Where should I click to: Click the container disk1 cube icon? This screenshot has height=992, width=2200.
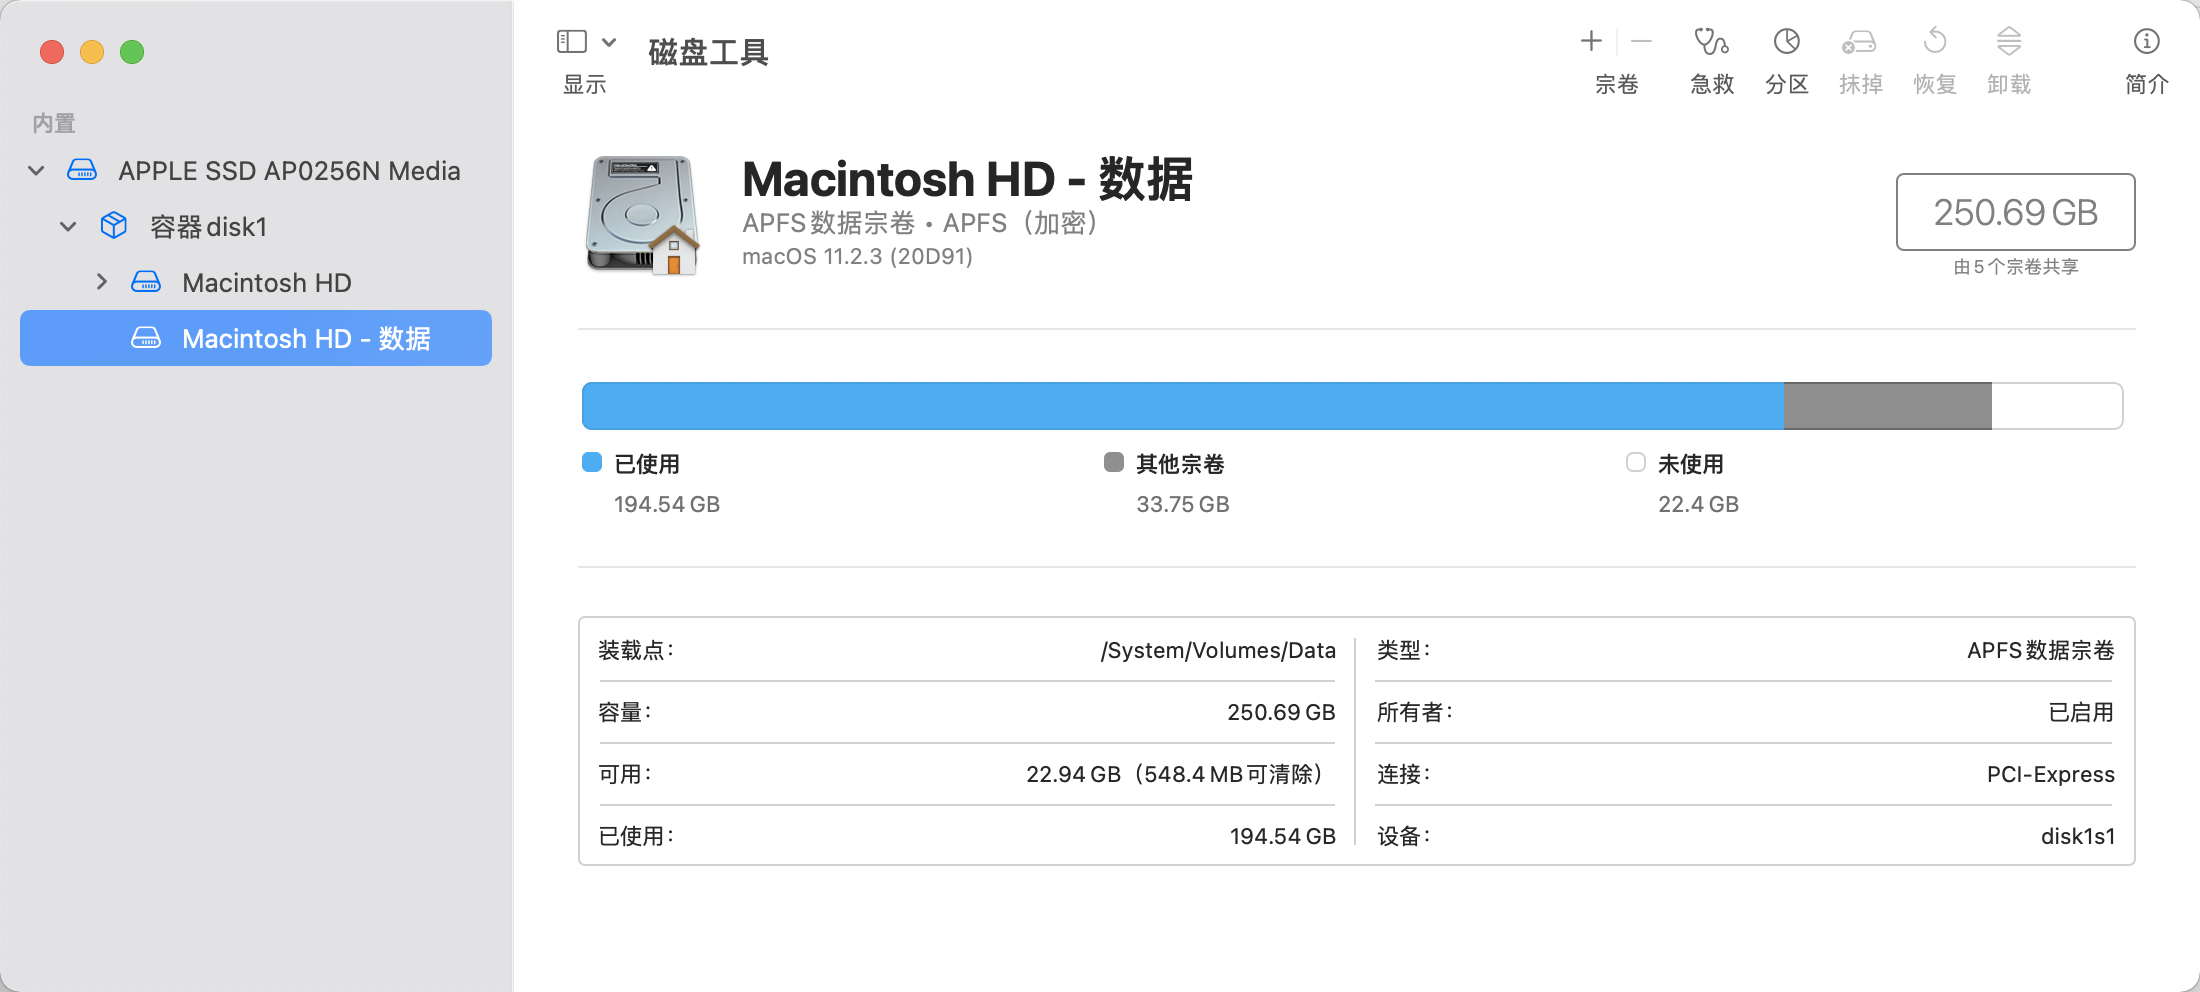pos(114,226)
